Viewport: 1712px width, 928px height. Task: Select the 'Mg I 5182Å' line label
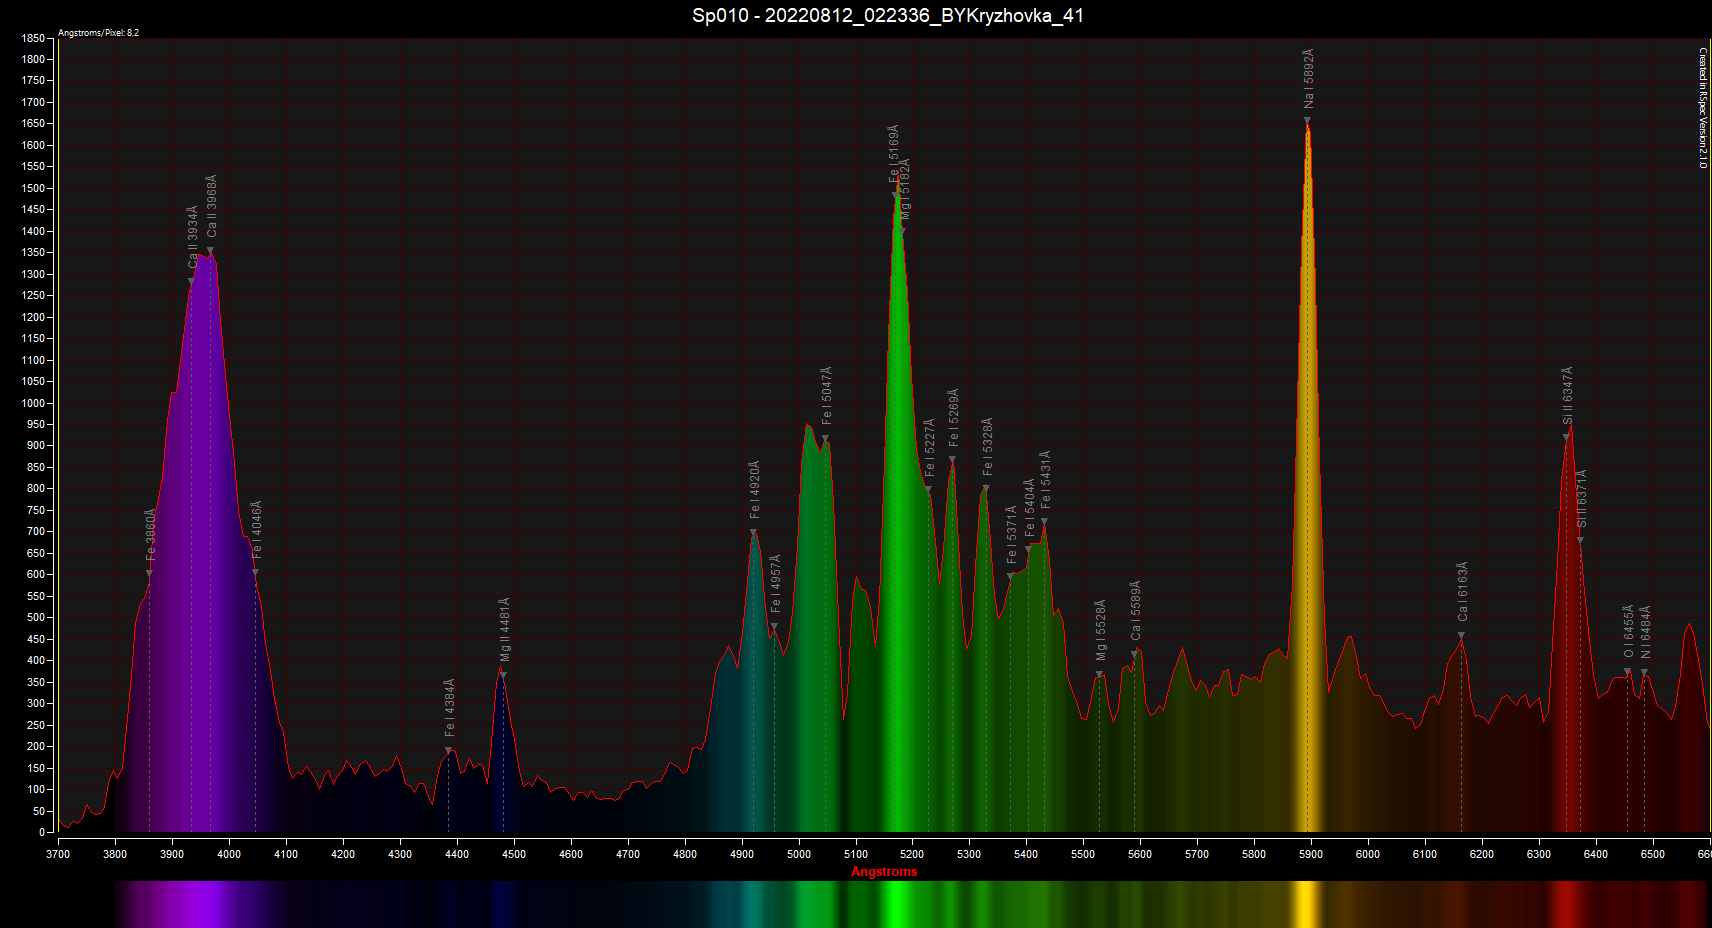(x=906, y=189)
